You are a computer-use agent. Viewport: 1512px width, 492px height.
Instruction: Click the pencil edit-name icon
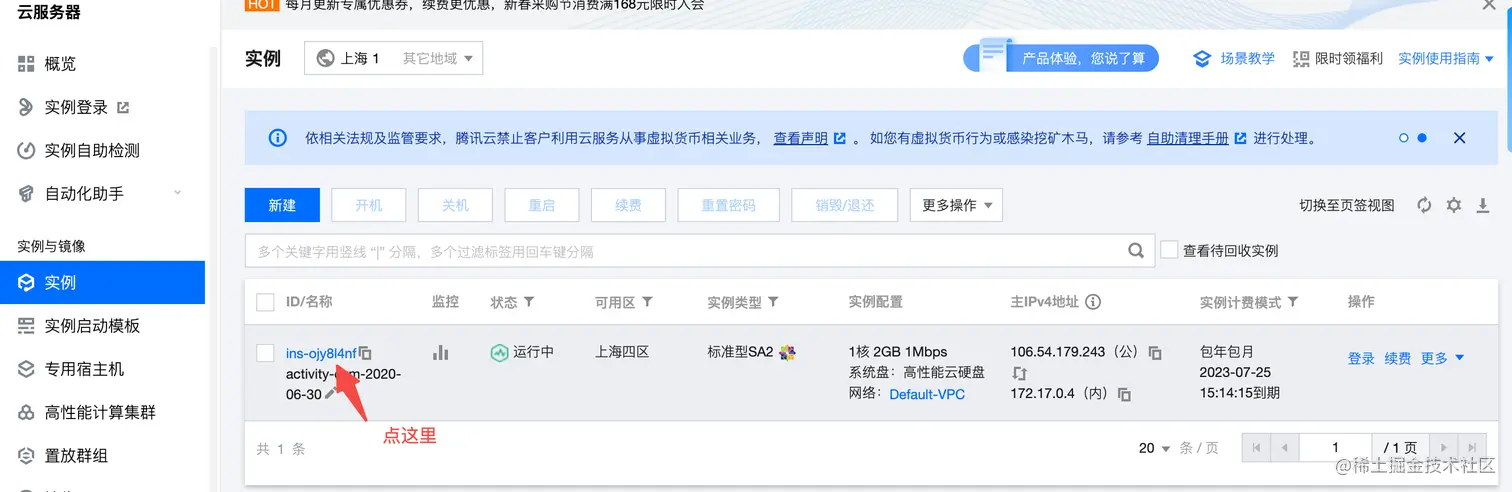331,394
